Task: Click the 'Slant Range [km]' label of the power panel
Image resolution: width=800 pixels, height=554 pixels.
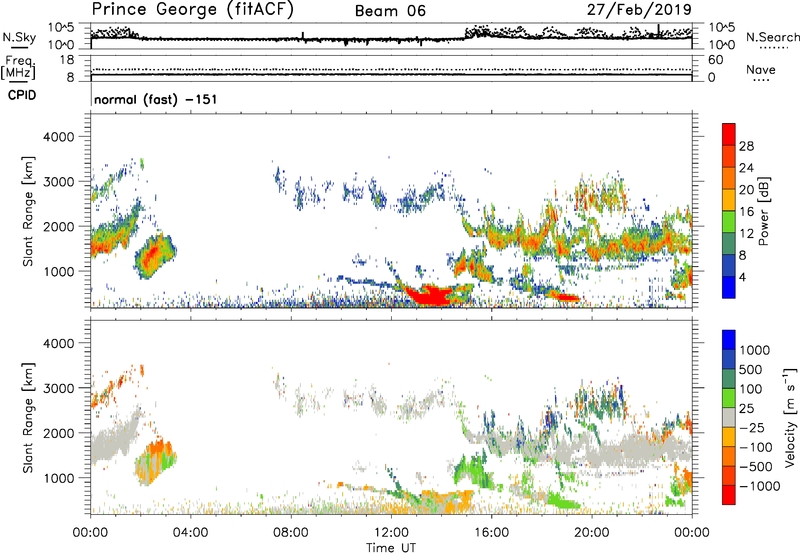Action: 28,211
